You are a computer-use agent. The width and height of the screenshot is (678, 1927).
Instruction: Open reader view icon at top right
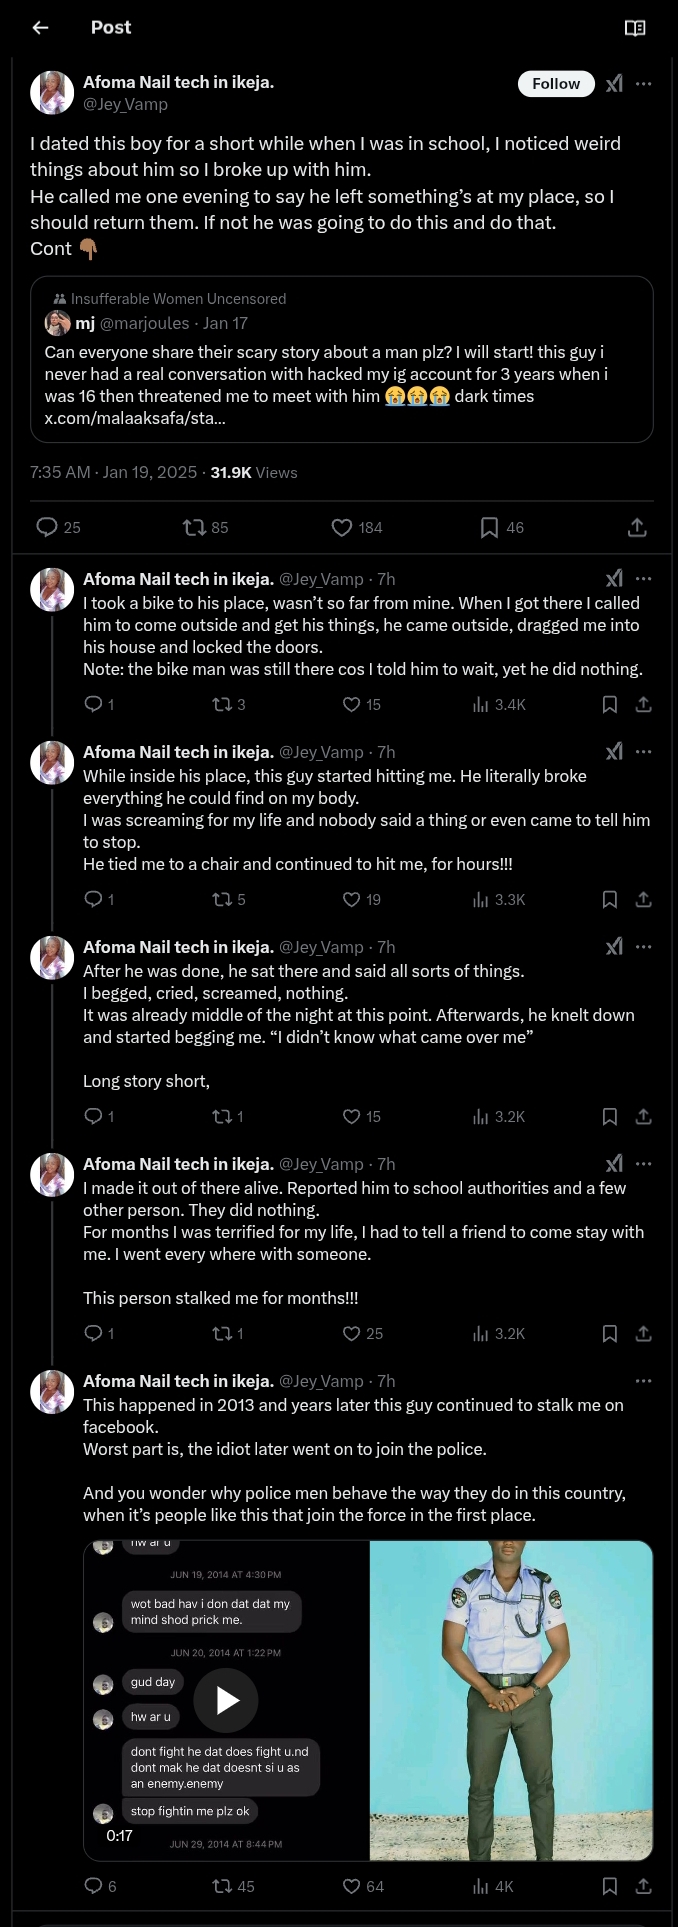[x=635, y=28]
